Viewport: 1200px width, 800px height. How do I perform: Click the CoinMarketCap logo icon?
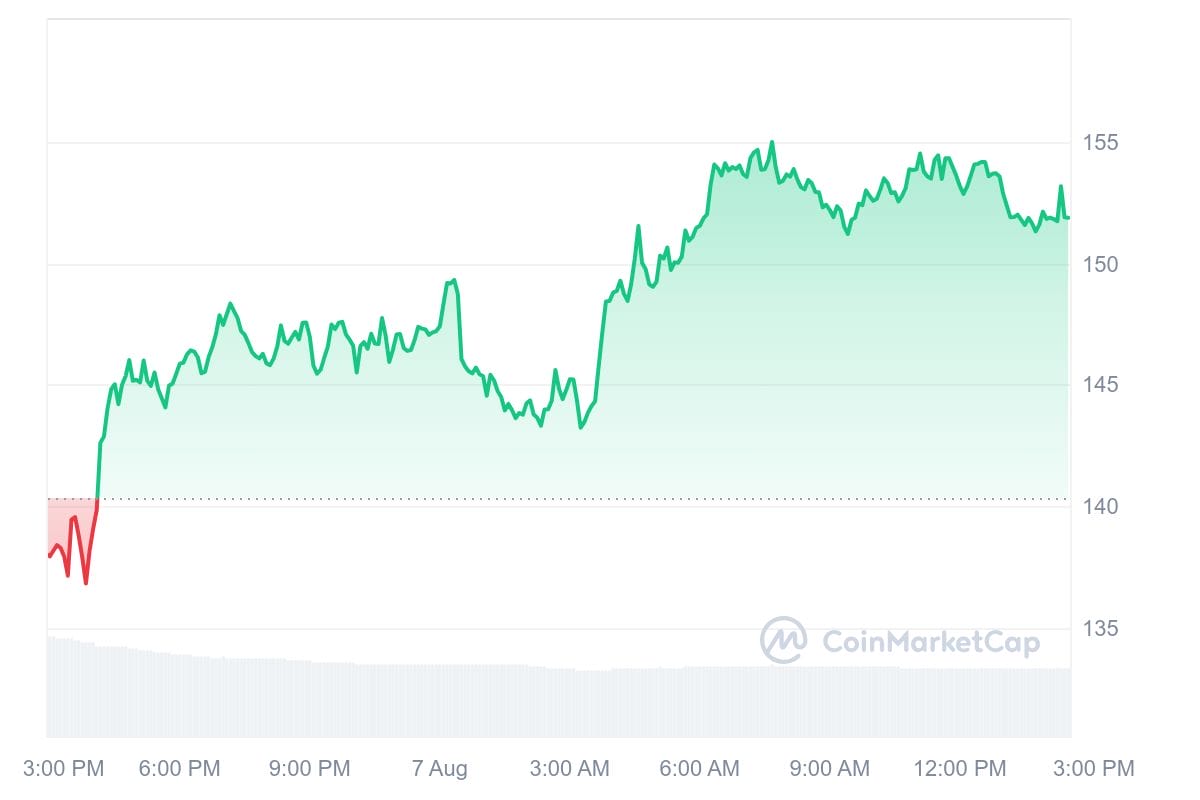[x=784, y=640]
